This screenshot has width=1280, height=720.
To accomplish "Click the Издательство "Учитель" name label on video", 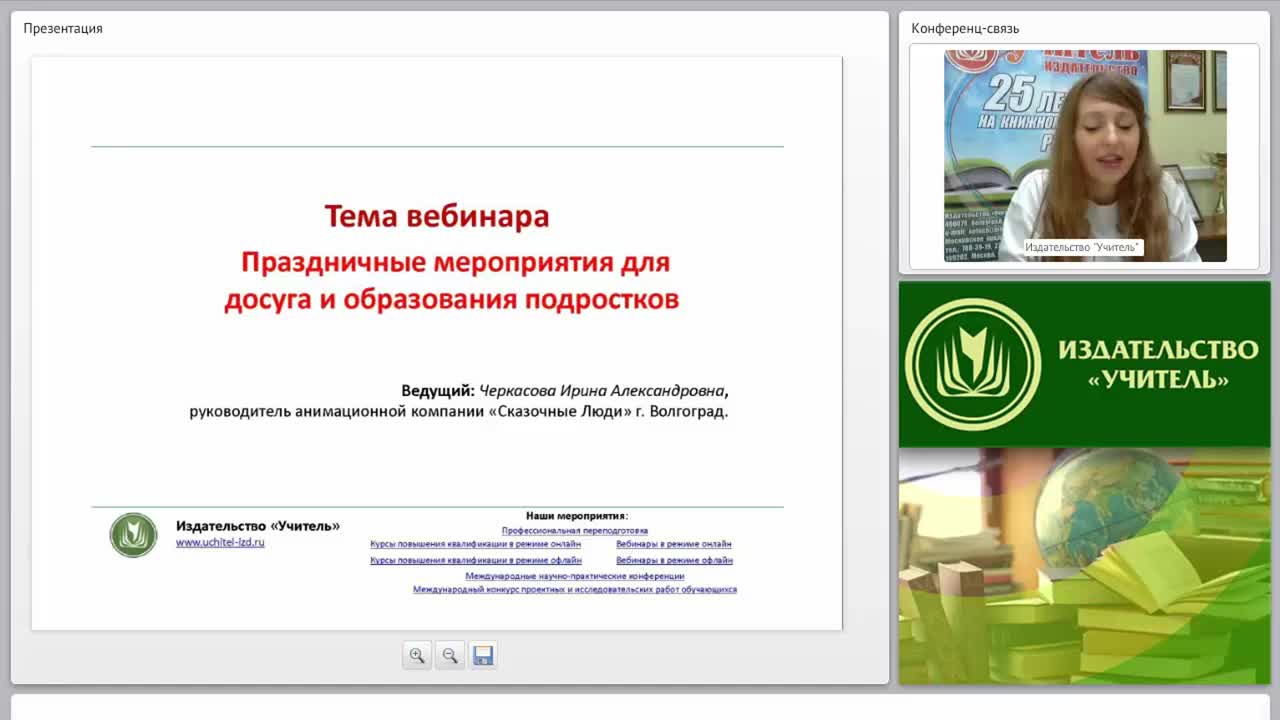I will 1082,247.
